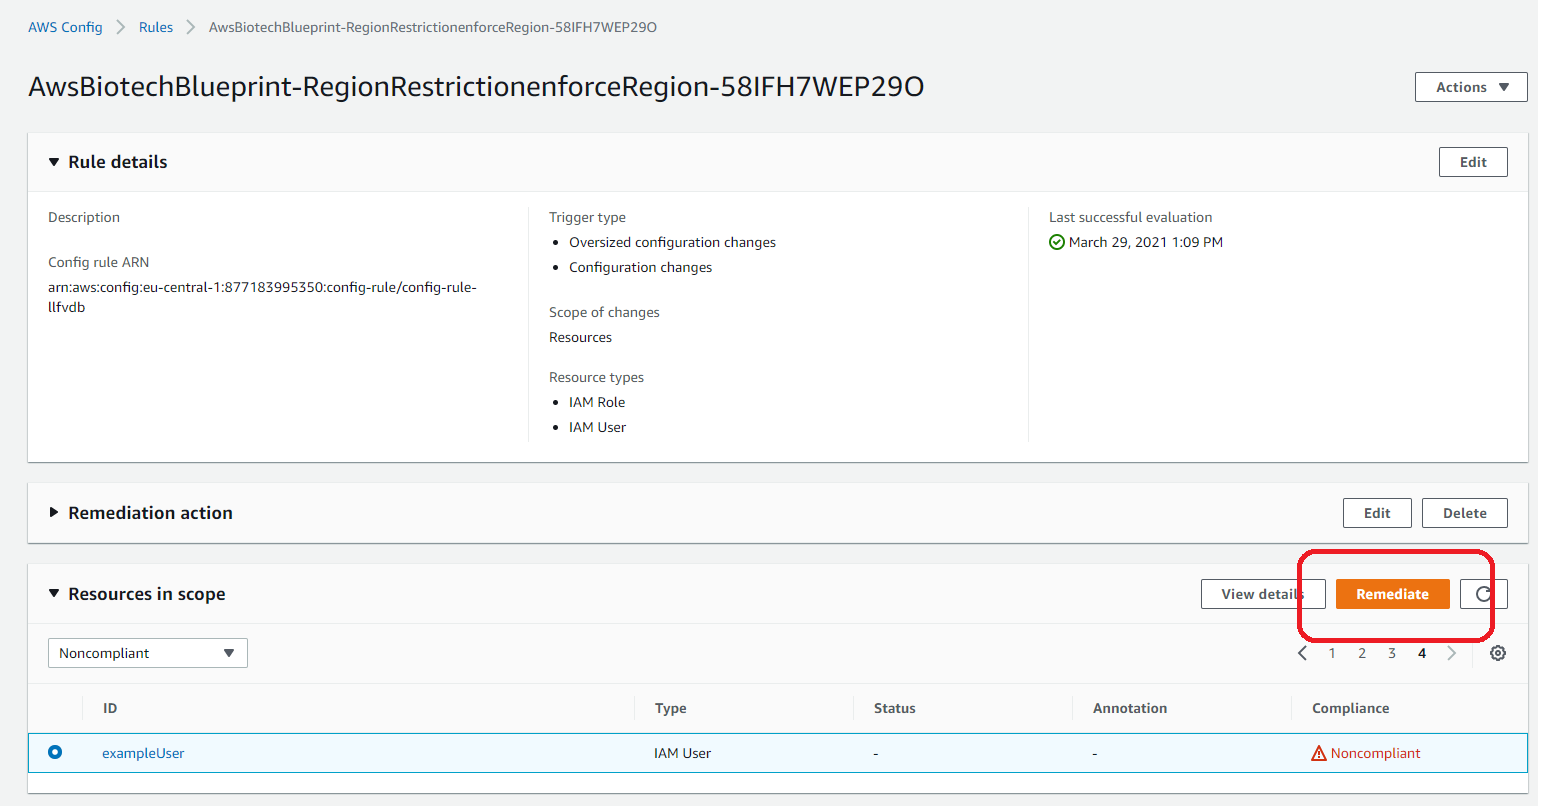This screenshot has height=806, width=1542.
Task: Click the View details button
Action: pyautogui.click(x=1263, y=594)
